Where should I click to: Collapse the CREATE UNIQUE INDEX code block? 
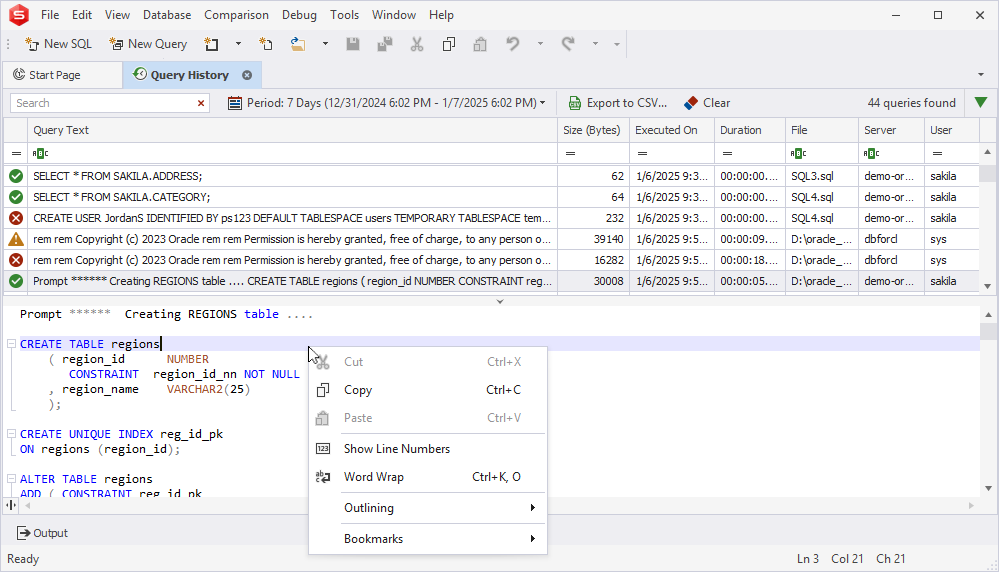11,434
